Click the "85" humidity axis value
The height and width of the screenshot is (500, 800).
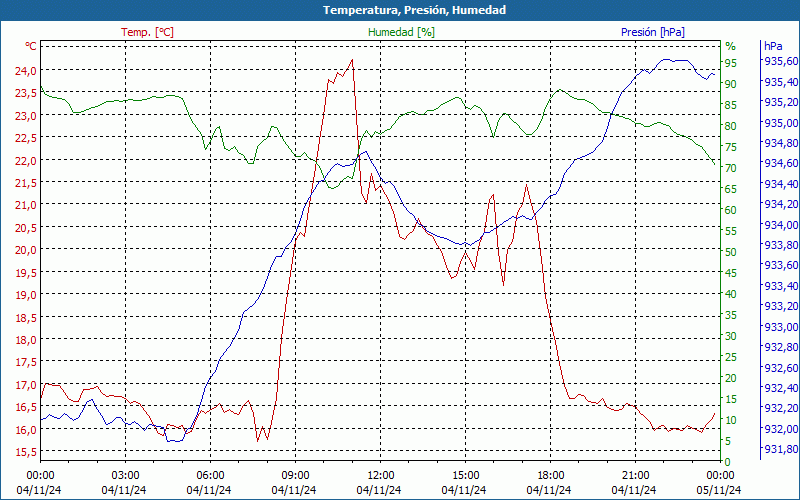point(731,105)
